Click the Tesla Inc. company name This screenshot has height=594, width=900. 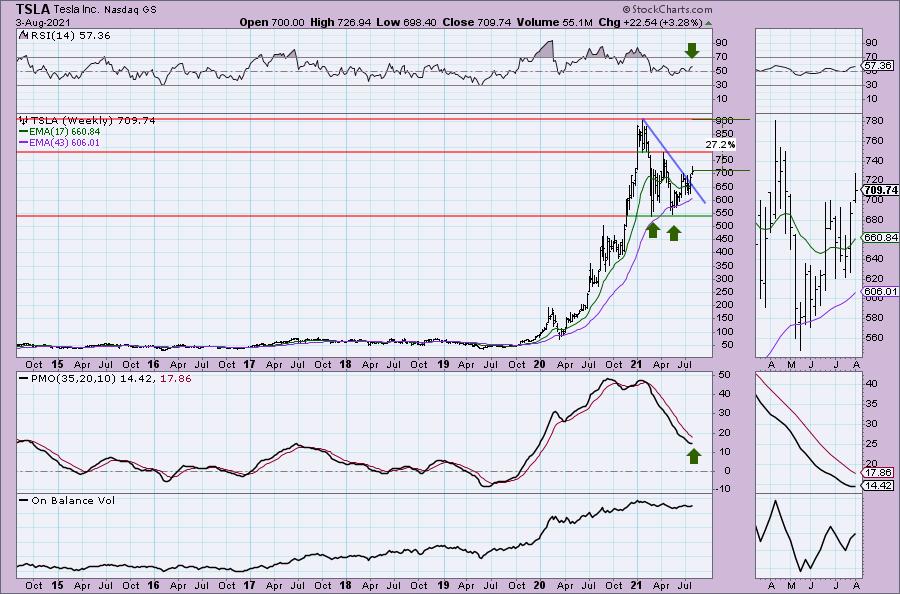click(x=77, y=10)
